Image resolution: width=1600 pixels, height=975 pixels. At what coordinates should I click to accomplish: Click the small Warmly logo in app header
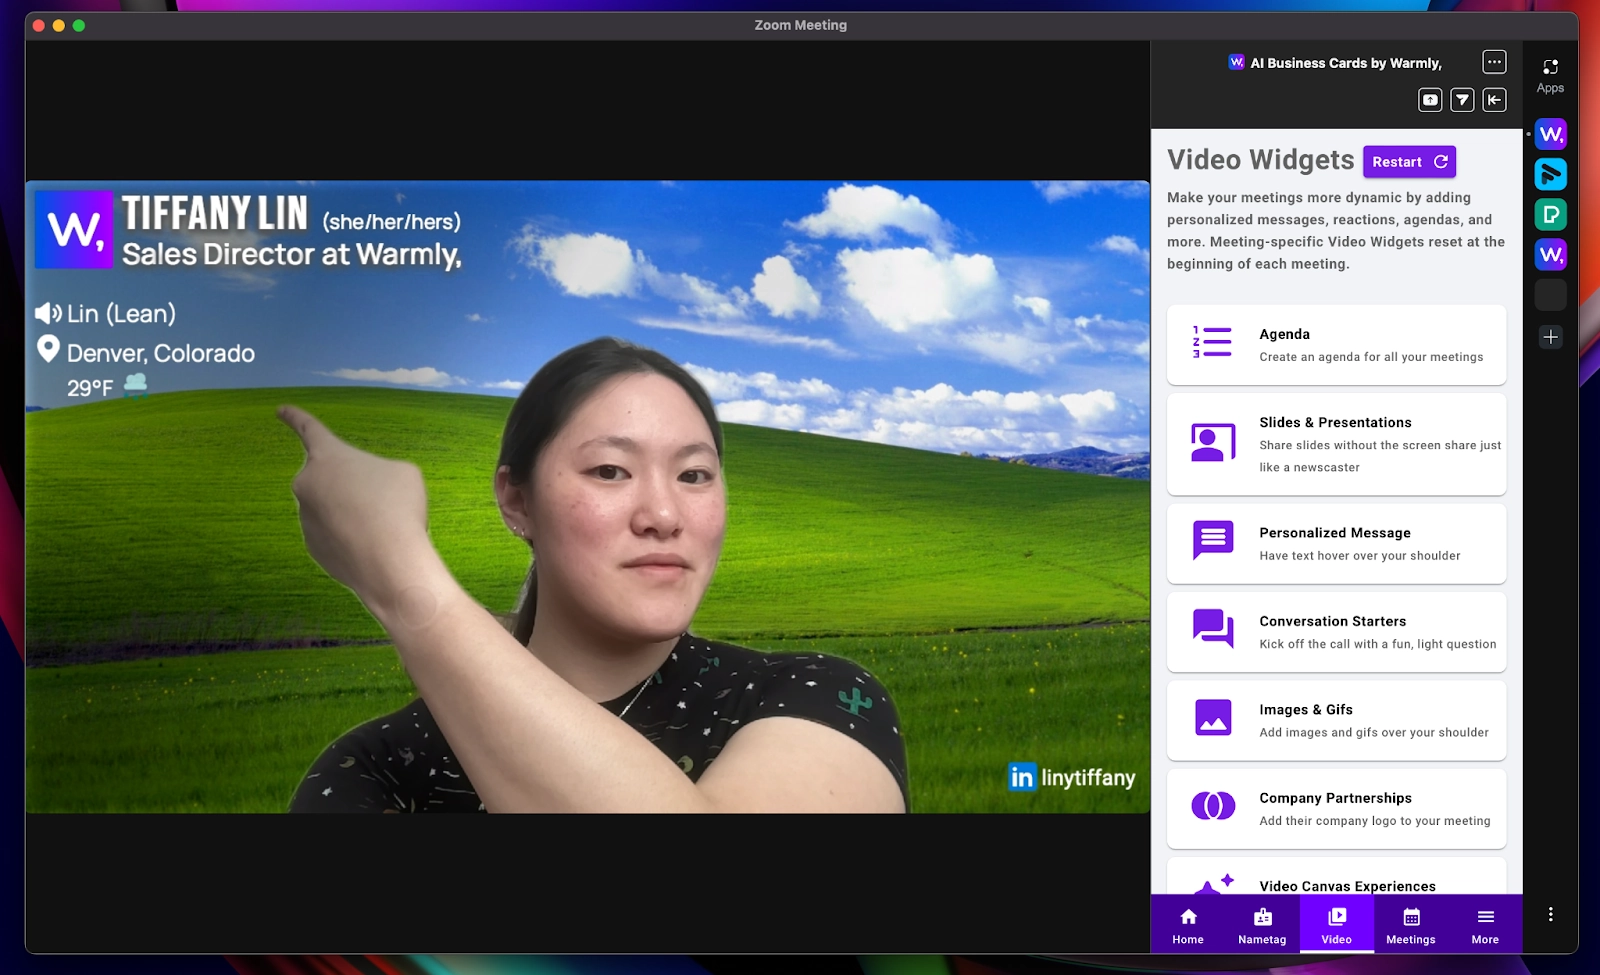tap(1236, 62)
